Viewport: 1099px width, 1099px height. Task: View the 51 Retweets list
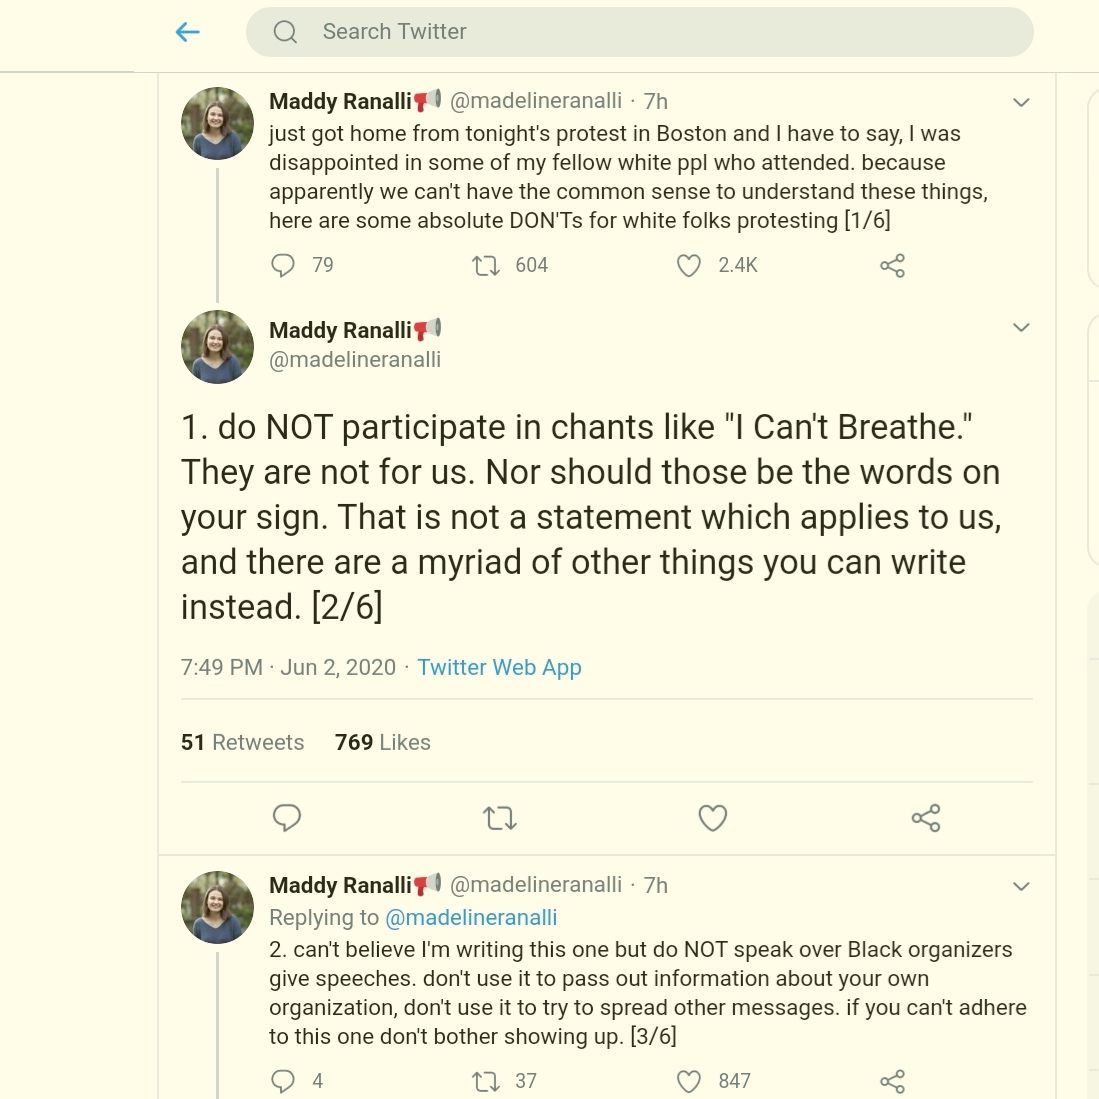pyautogui.click(x=243, y=742)
